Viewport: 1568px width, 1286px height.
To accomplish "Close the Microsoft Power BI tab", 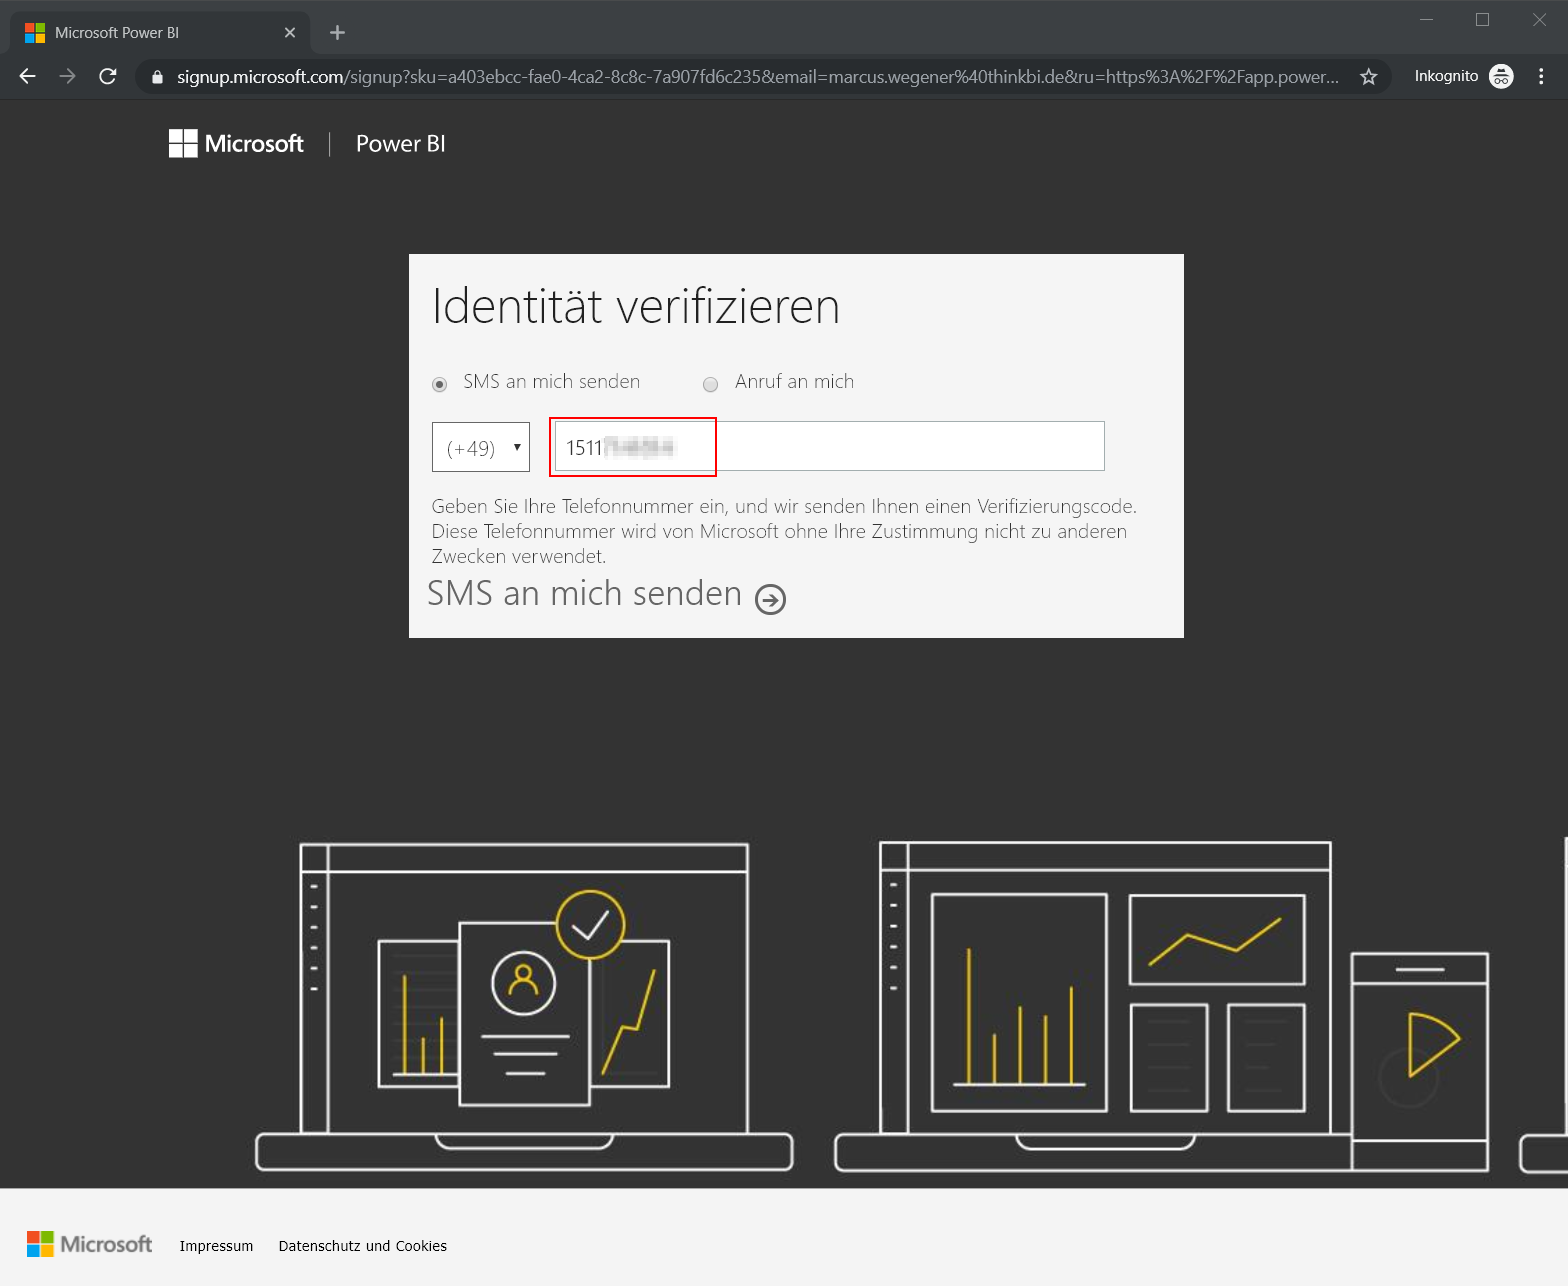I will click(x=290, y=33).
